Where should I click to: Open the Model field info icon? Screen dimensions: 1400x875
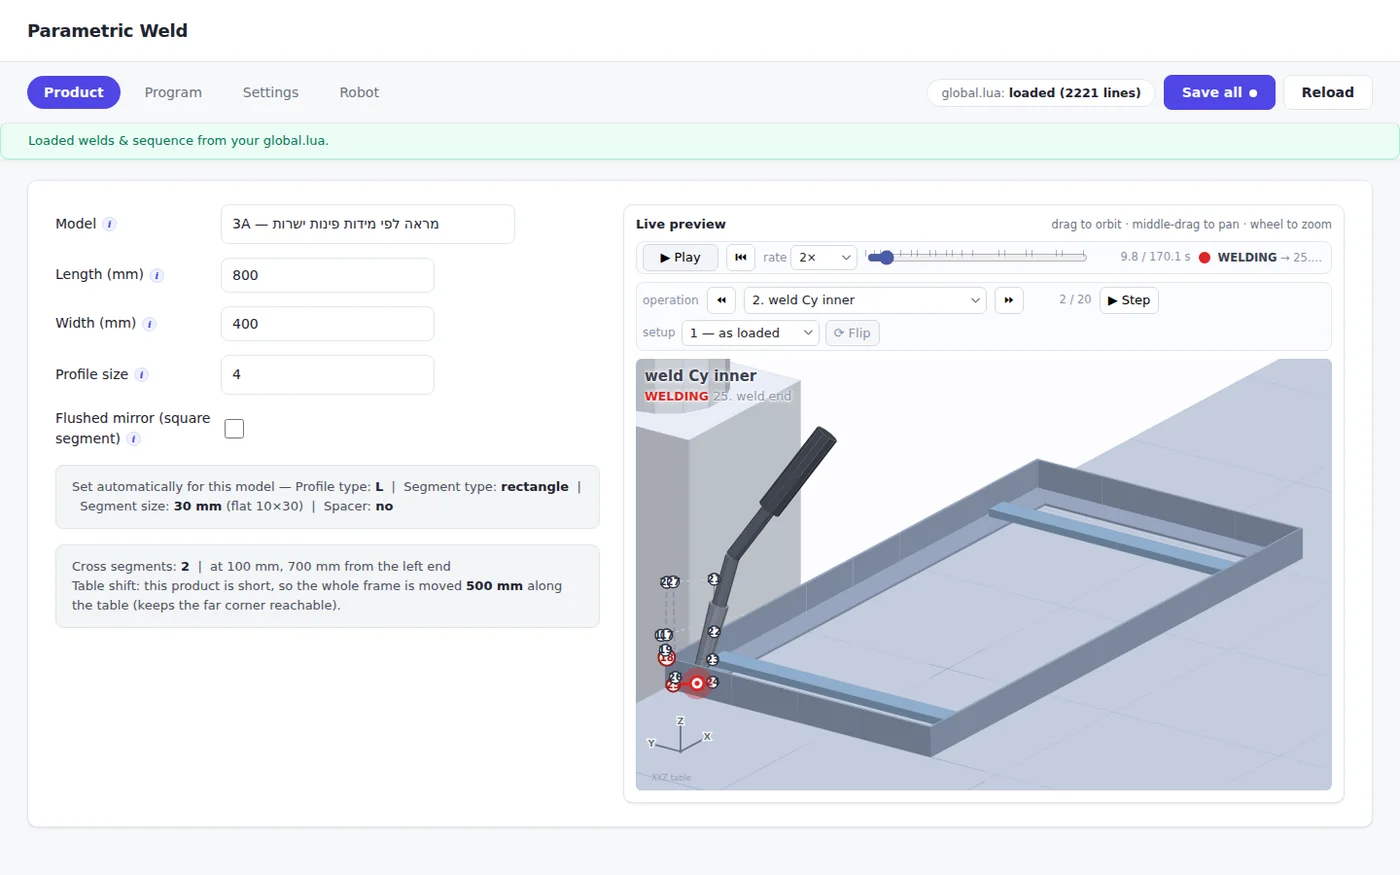tap(110, 224)
